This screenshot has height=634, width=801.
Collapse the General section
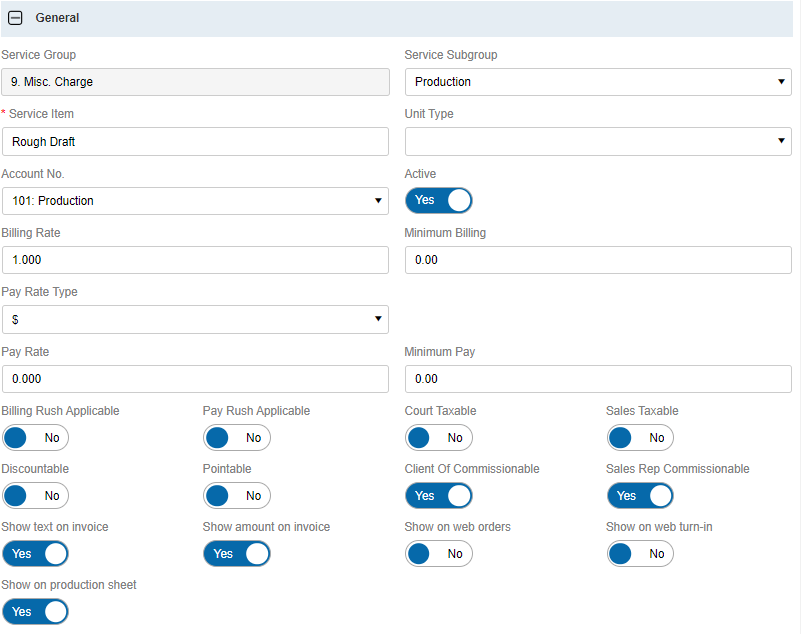[x=15, y=18]
